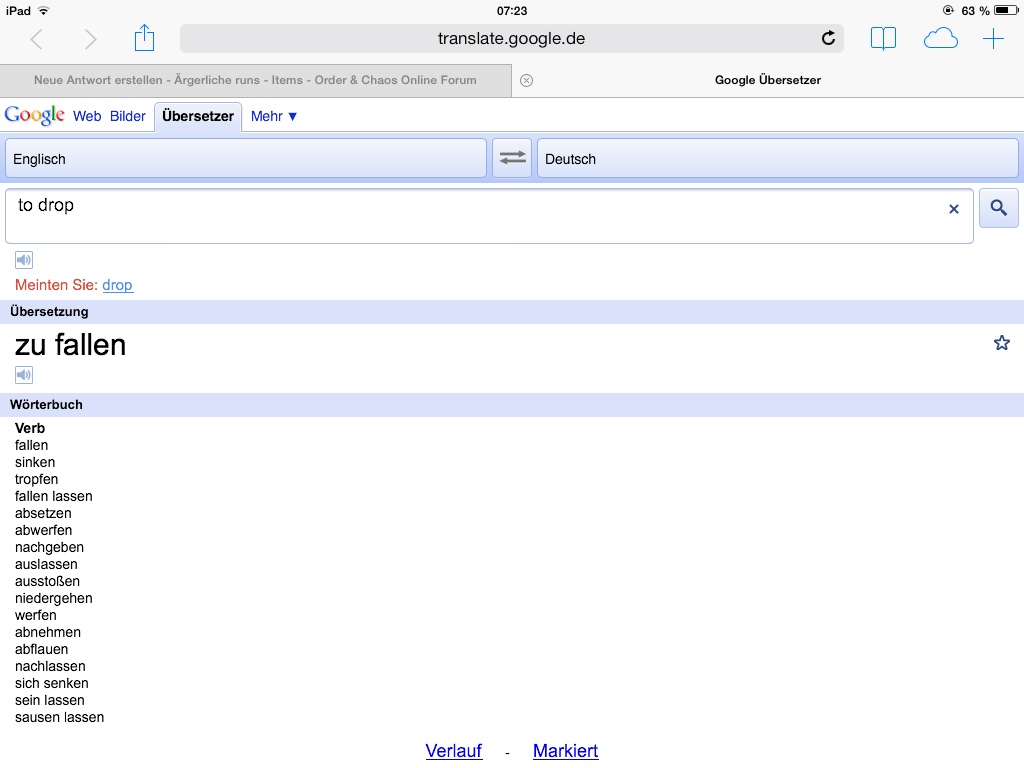
Task: Tap the rotation lock status icon
Action: tap(948, 10)
